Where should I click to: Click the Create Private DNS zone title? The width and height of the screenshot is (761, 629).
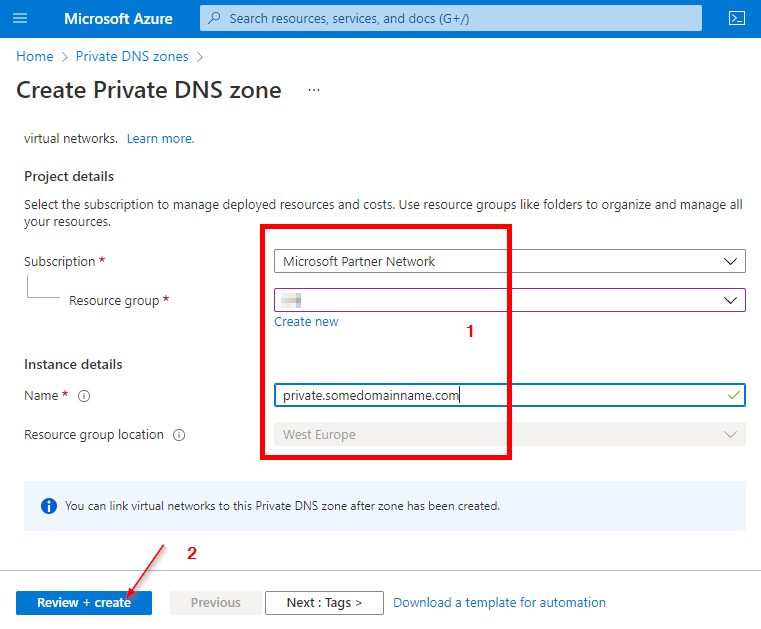pyautogui.click(x=149, y=90)
